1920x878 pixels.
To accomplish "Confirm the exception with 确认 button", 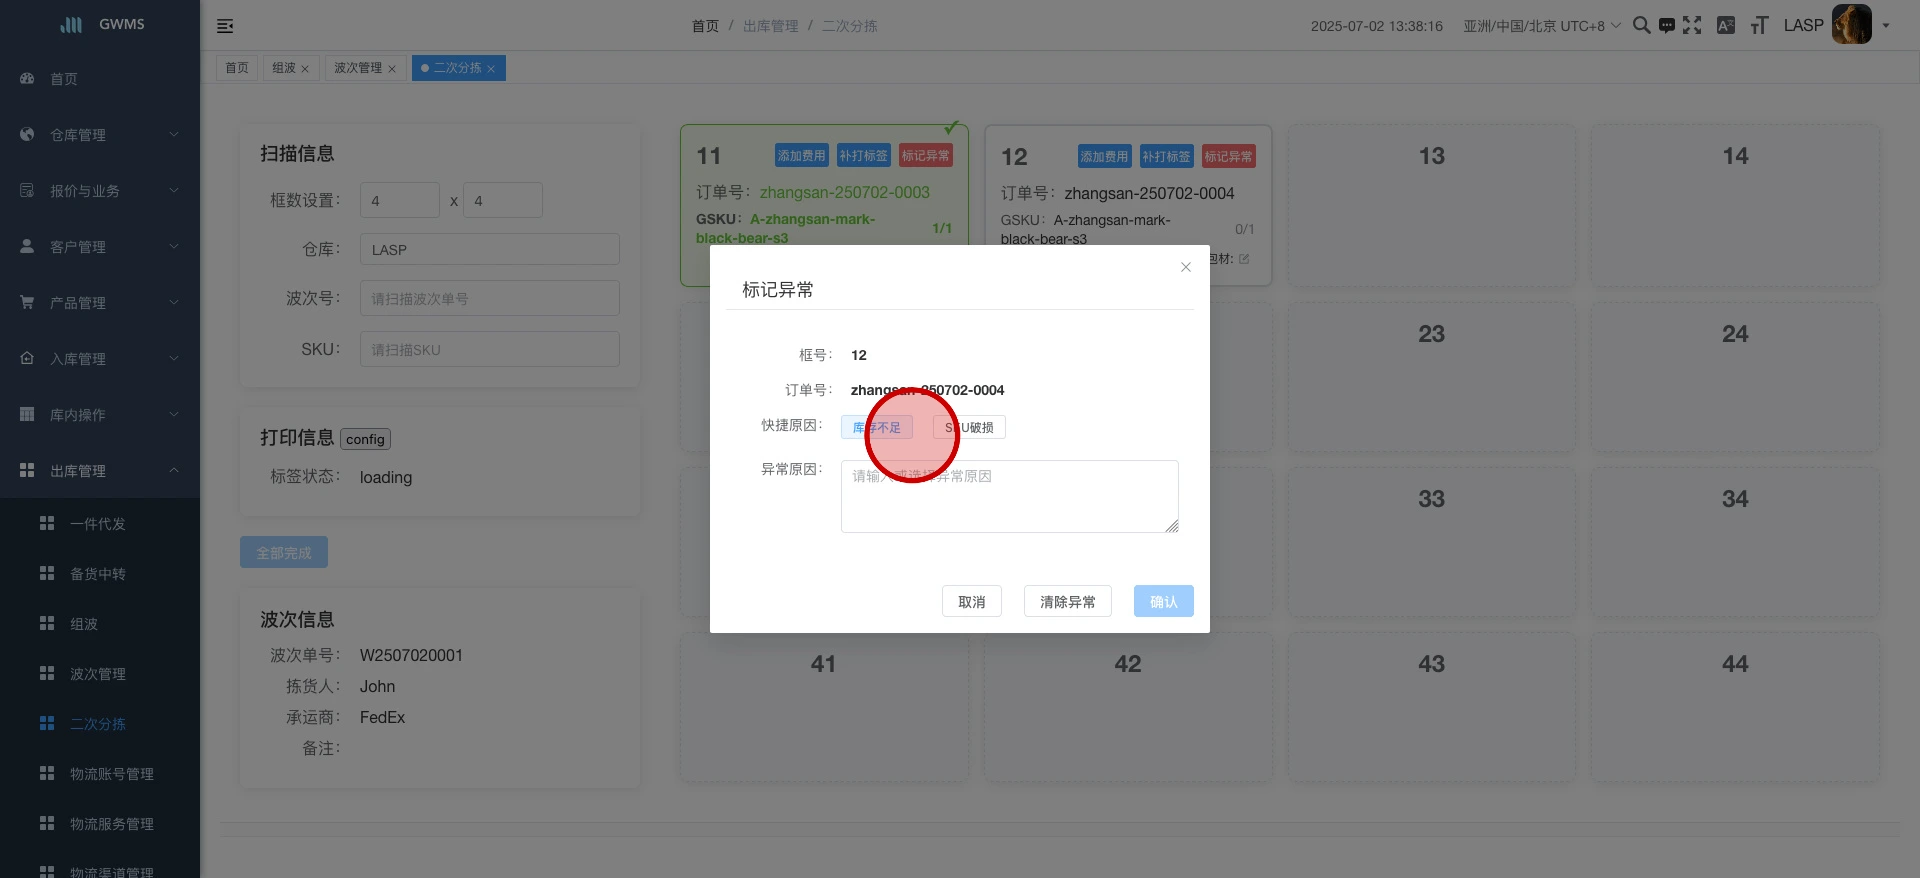I will 1163,602.
